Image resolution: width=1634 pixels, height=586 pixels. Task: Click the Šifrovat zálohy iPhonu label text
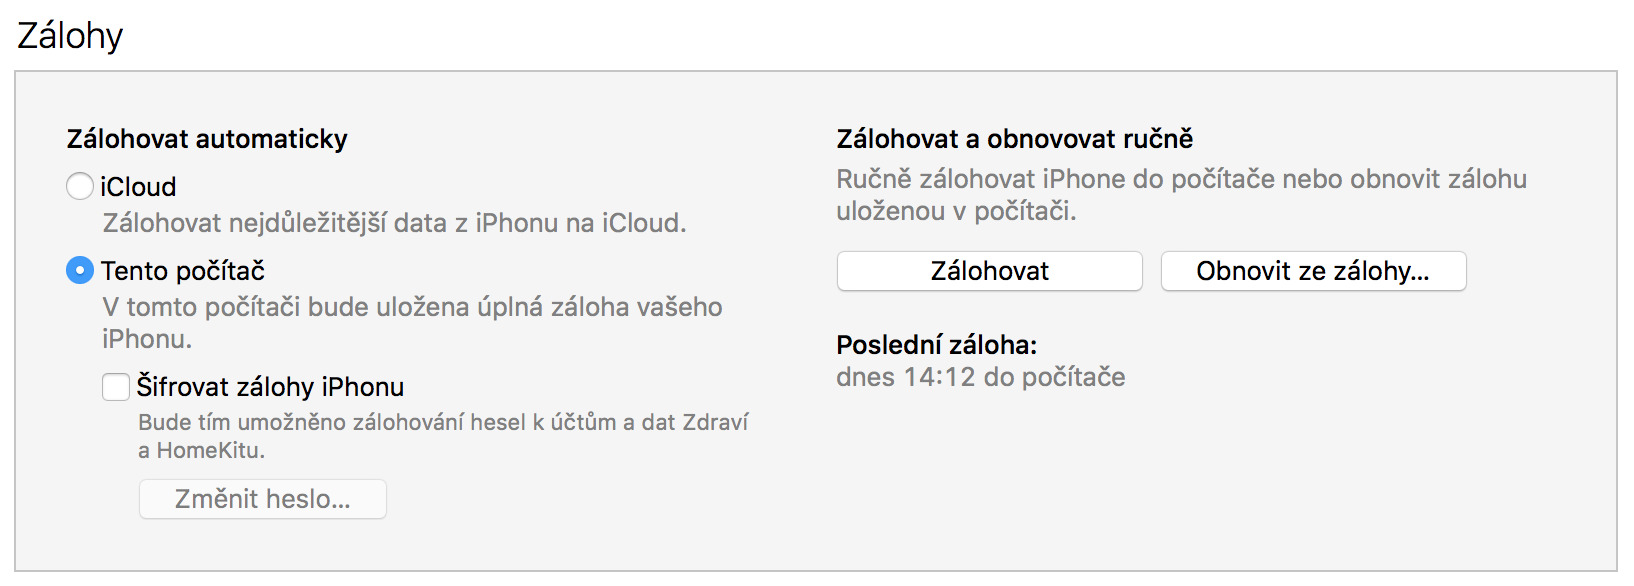[x=270, y=387]
